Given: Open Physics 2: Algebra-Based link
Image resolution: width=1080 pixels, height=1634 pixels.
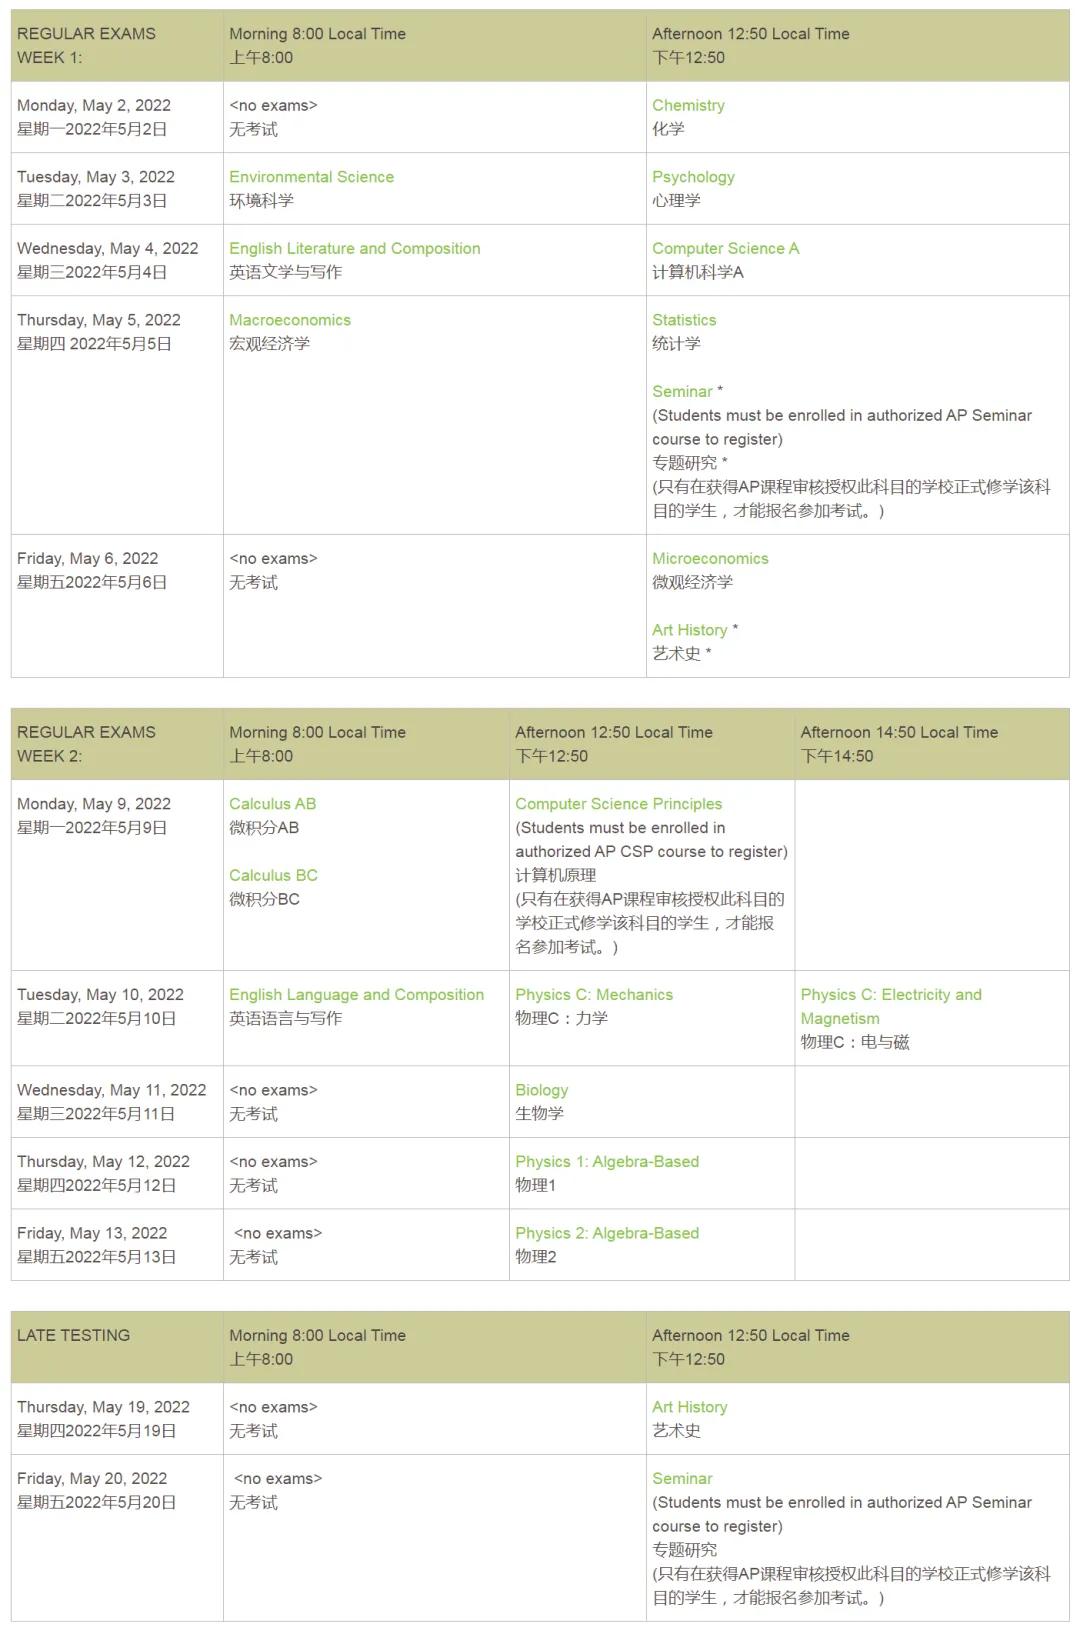Looking at the screenshot, I should click(607, 1233).
